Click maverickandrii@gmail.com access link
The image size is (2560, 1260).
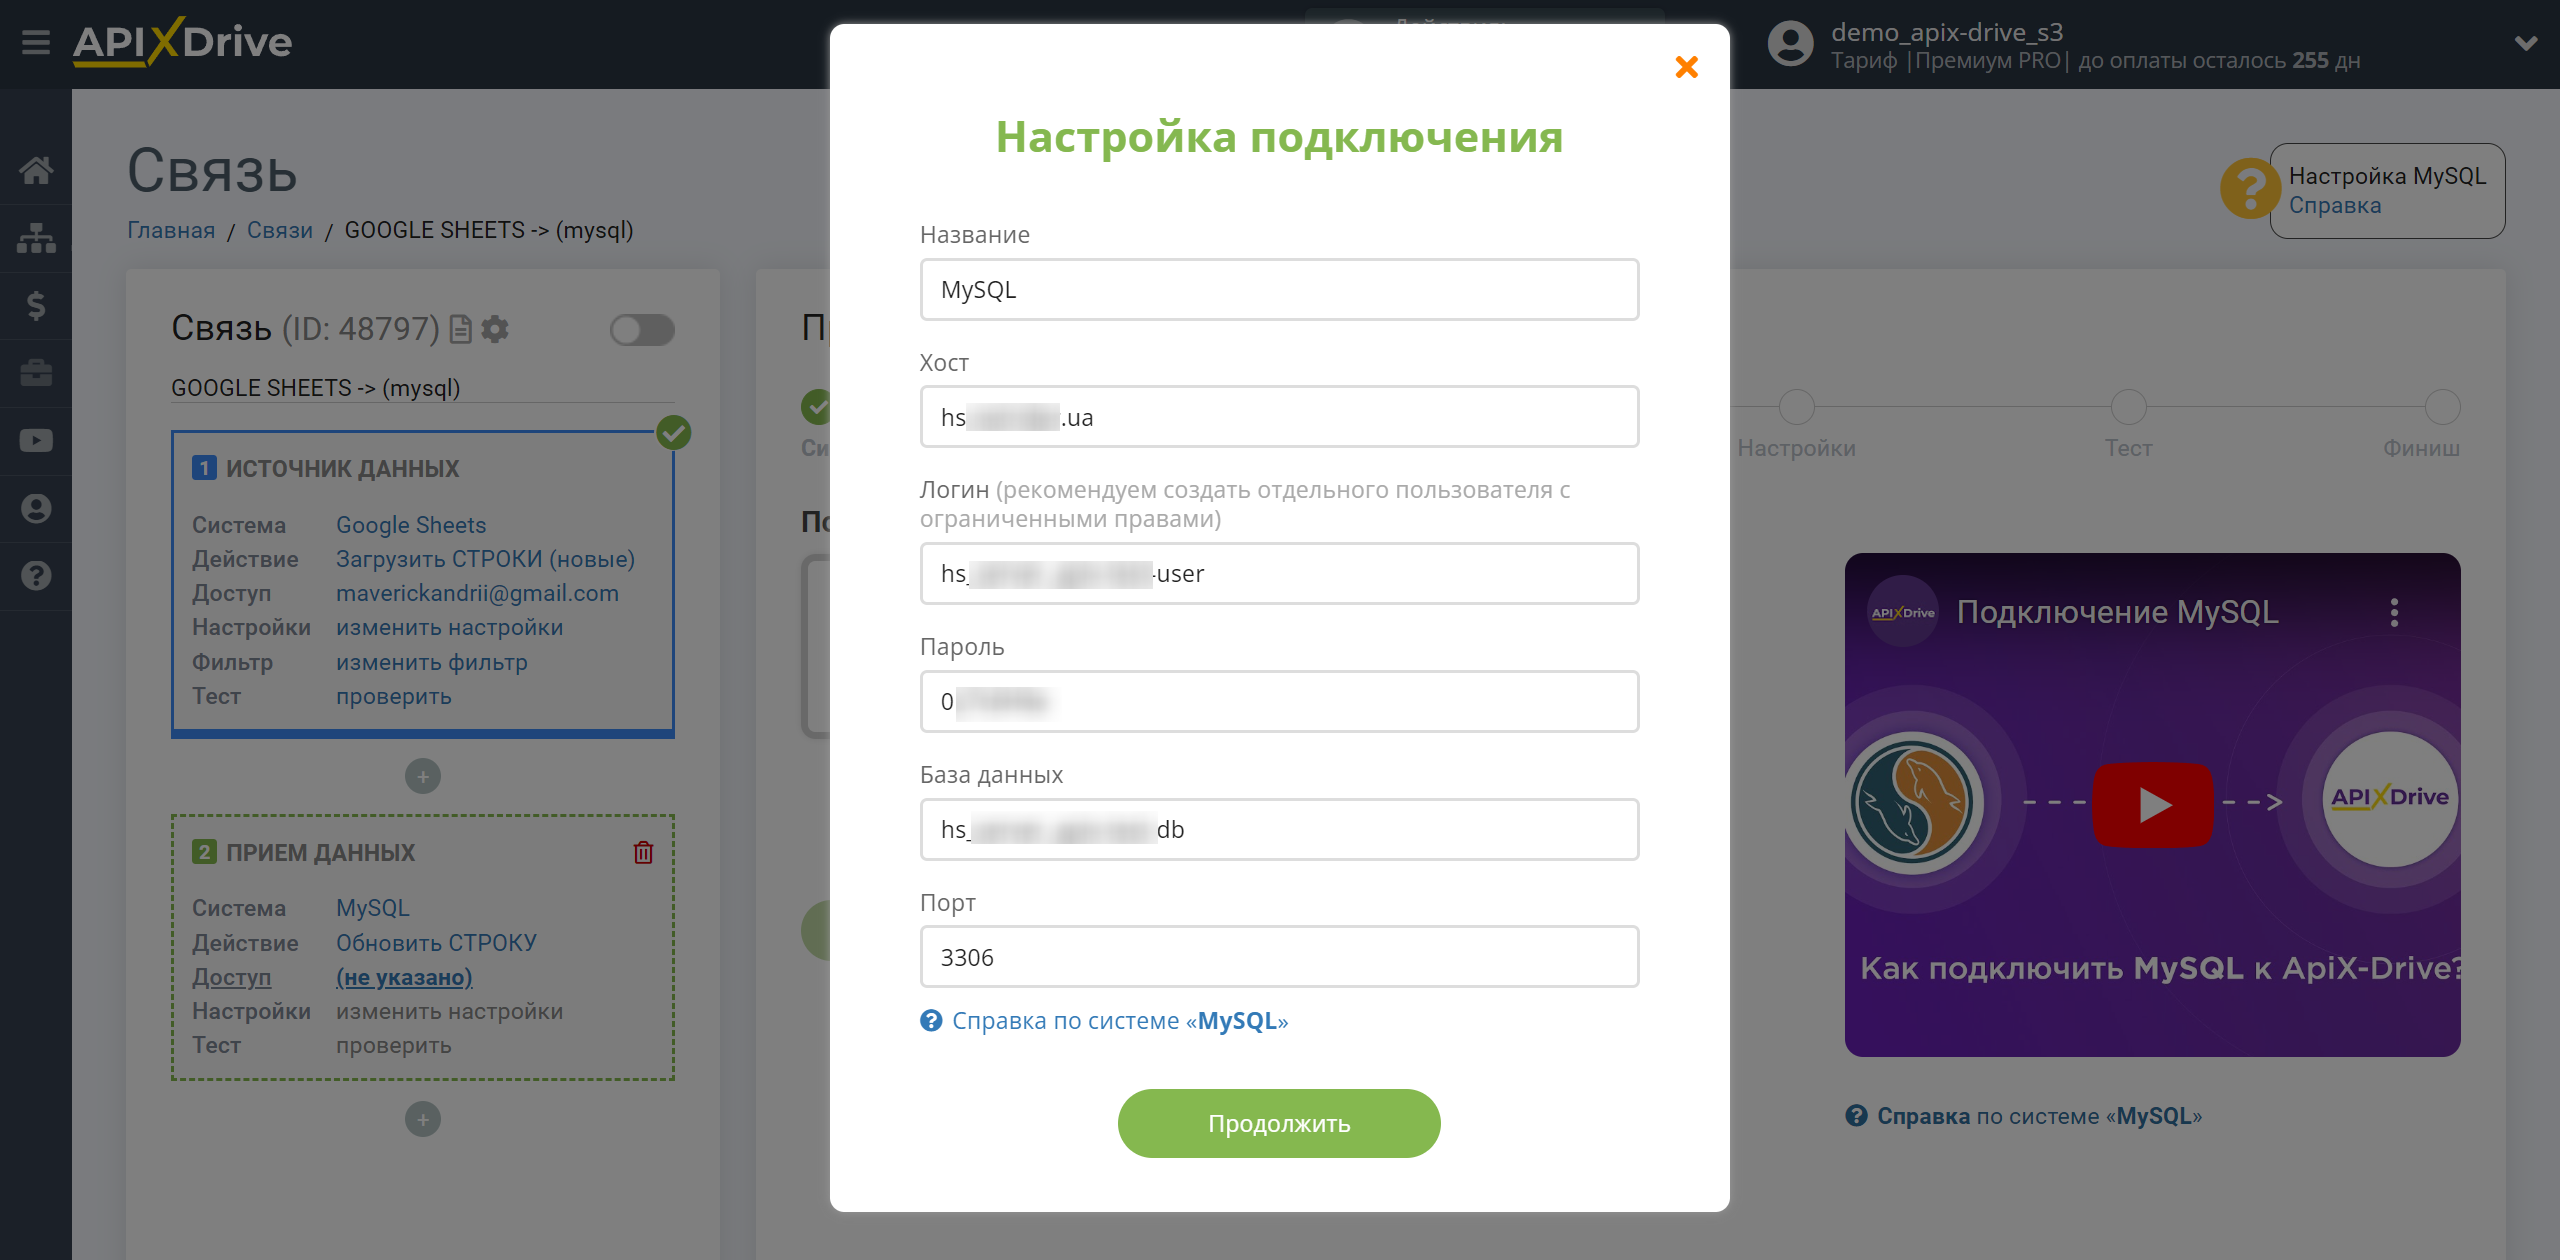point(477,593)
